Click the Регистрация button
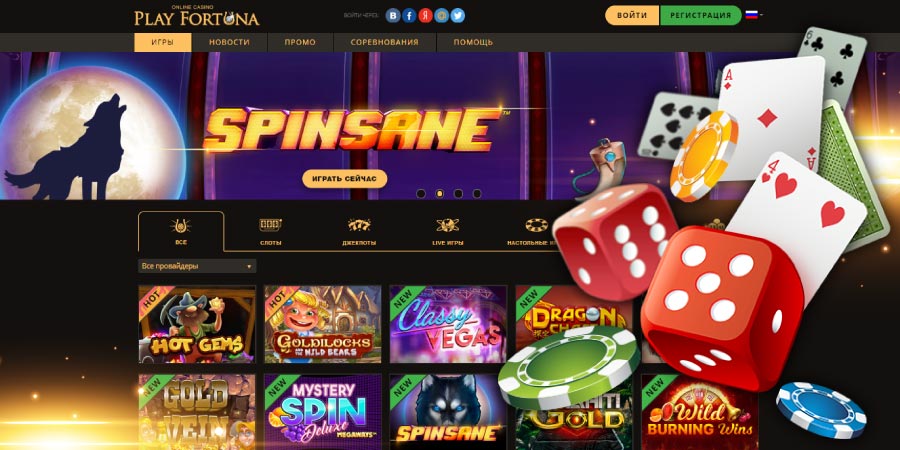The image size is (900, 450). coord(701,15)
